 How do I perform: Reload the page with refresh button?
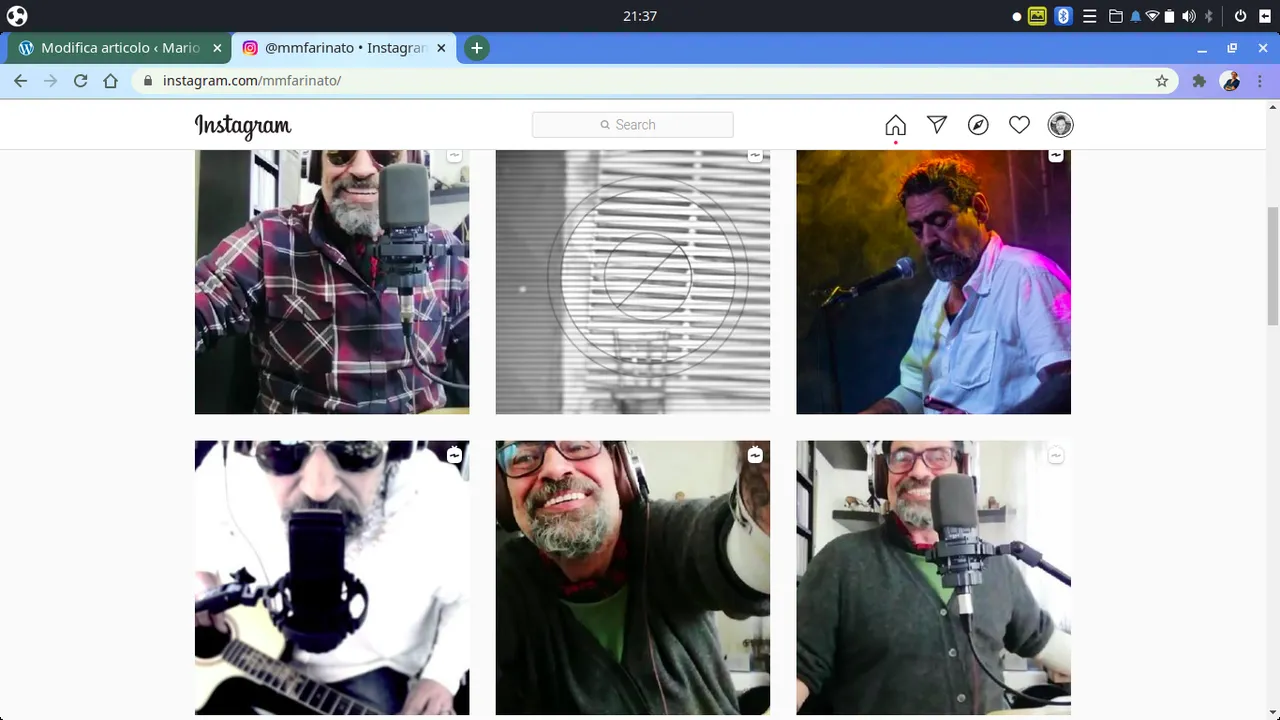(x=80, y=81)
